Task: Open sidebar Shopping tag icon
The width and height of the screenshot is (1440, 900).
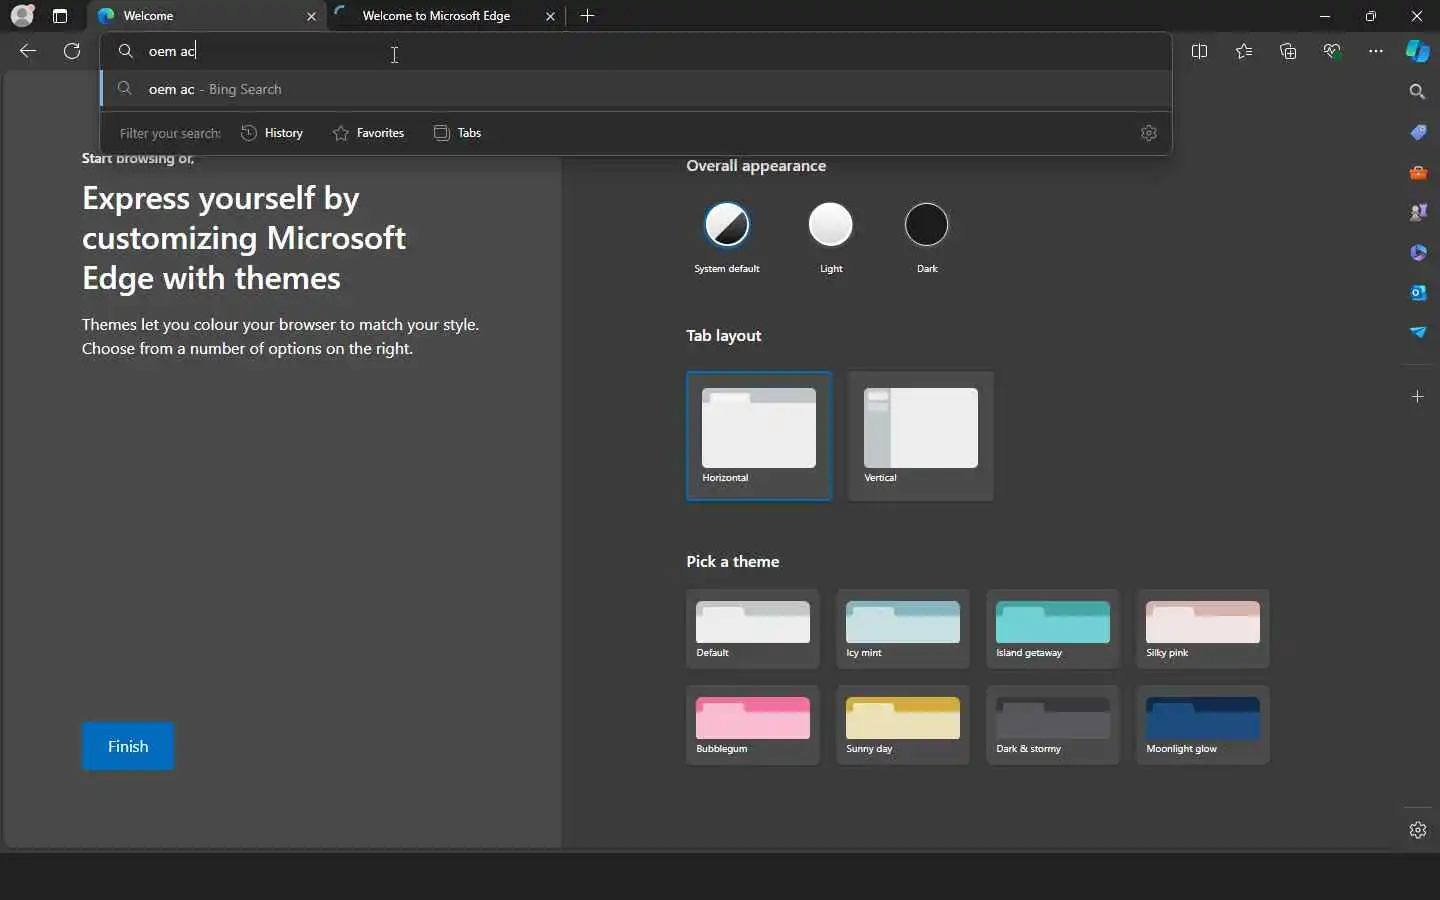Action: tap(1418, 132)
